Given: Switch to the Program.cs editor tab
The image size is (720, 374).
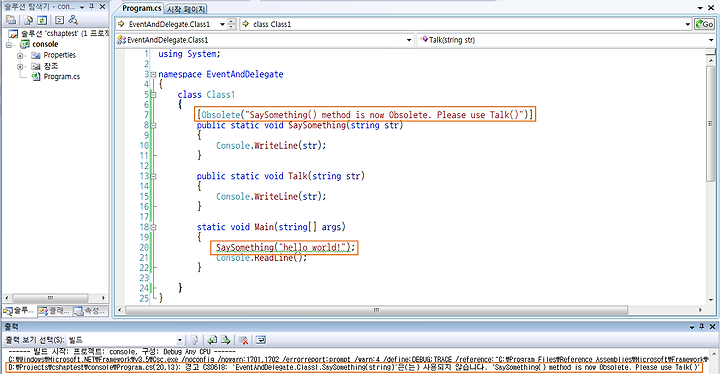Looking at the screenshot, I should pos(141,8).
